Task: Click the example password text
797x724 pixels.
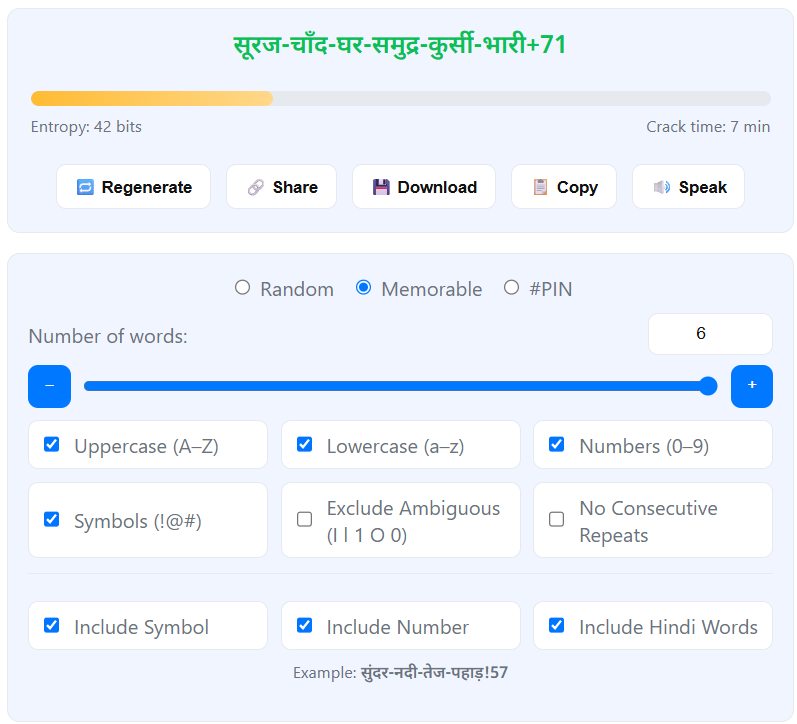Action: [434, 673]
